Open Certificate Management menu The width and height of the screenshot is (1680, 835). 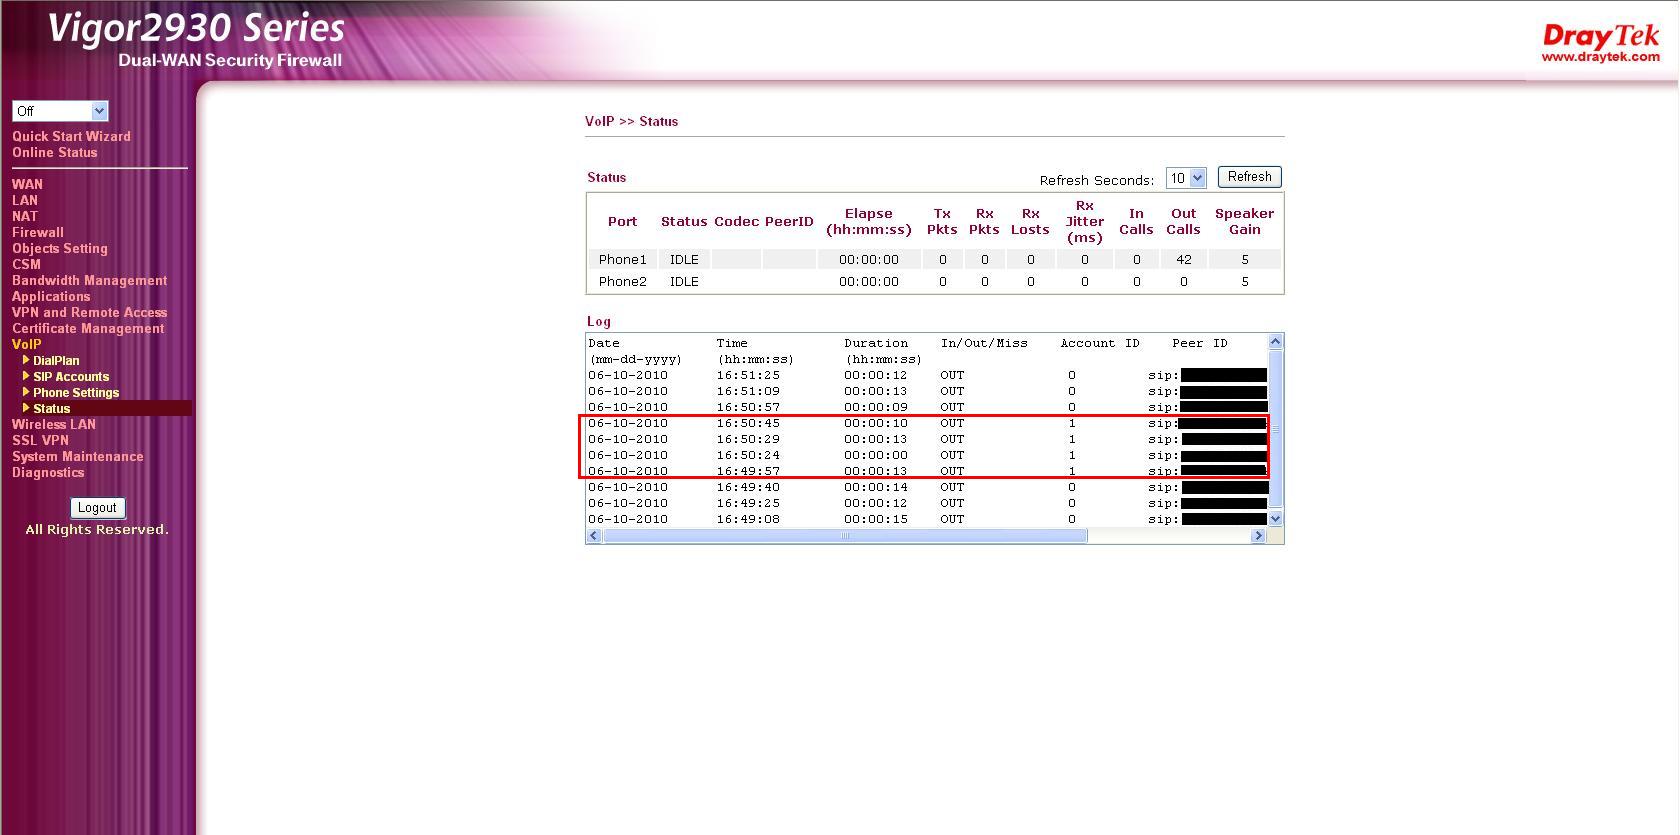88,328
